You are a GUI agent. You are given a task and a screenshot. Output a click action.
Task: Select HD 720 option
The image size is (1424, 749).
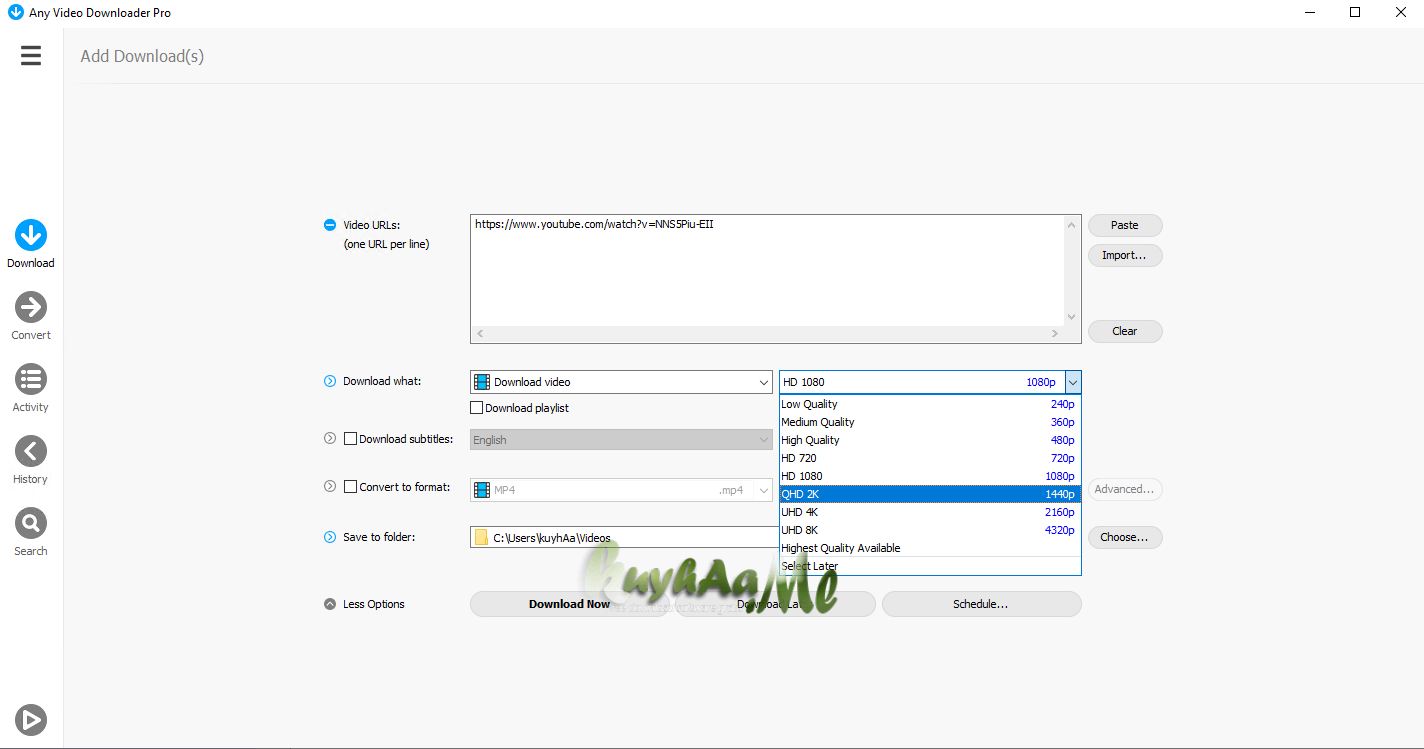930,458
